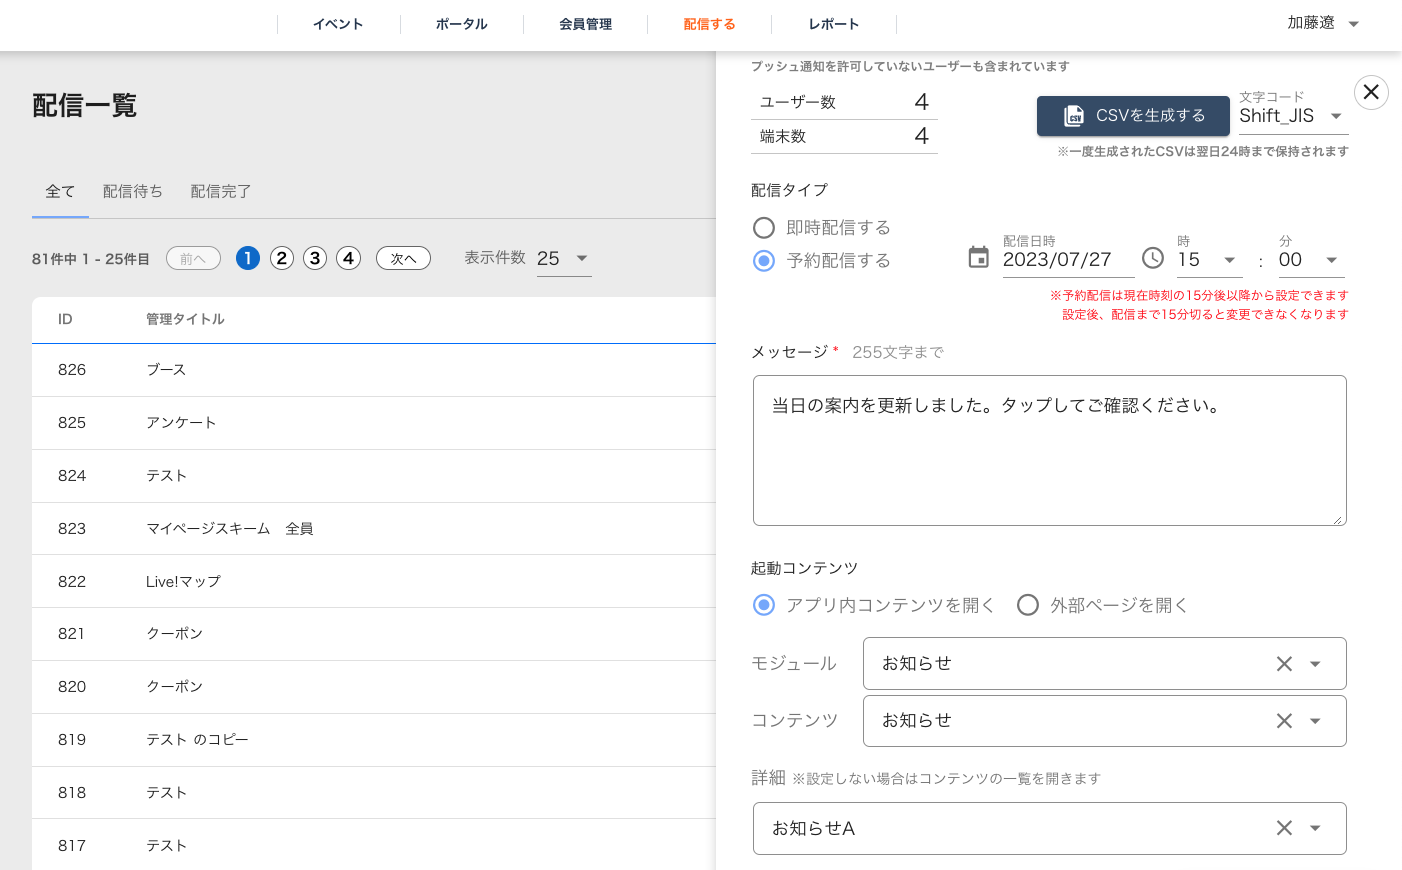Select row 821 クーポン
The height and width of the screenshot is (870, 1402).
(374, 634)
